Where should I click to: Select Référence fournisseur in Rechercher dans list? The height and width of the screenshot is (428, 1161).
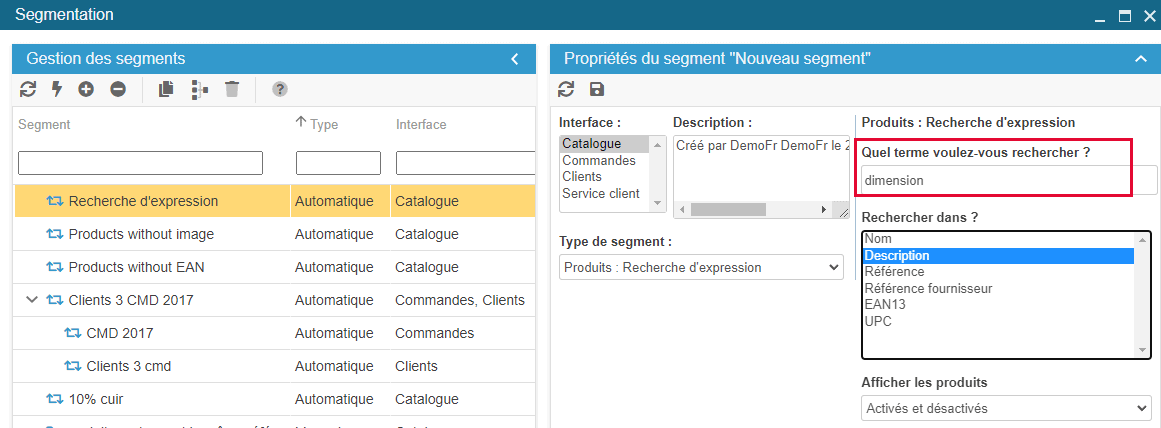[x=928, y=288]
